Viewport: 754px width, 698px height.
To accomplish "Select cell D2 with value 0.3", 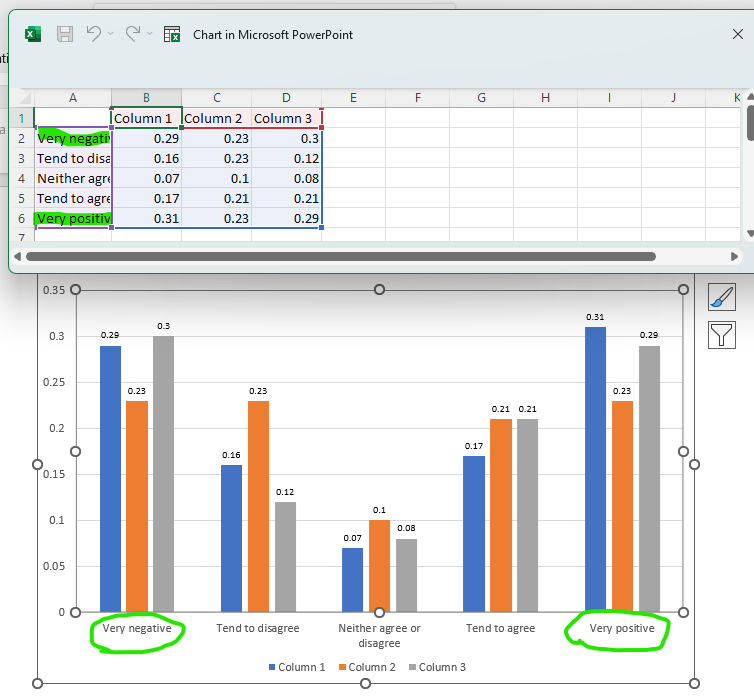I will coord(286,138).
